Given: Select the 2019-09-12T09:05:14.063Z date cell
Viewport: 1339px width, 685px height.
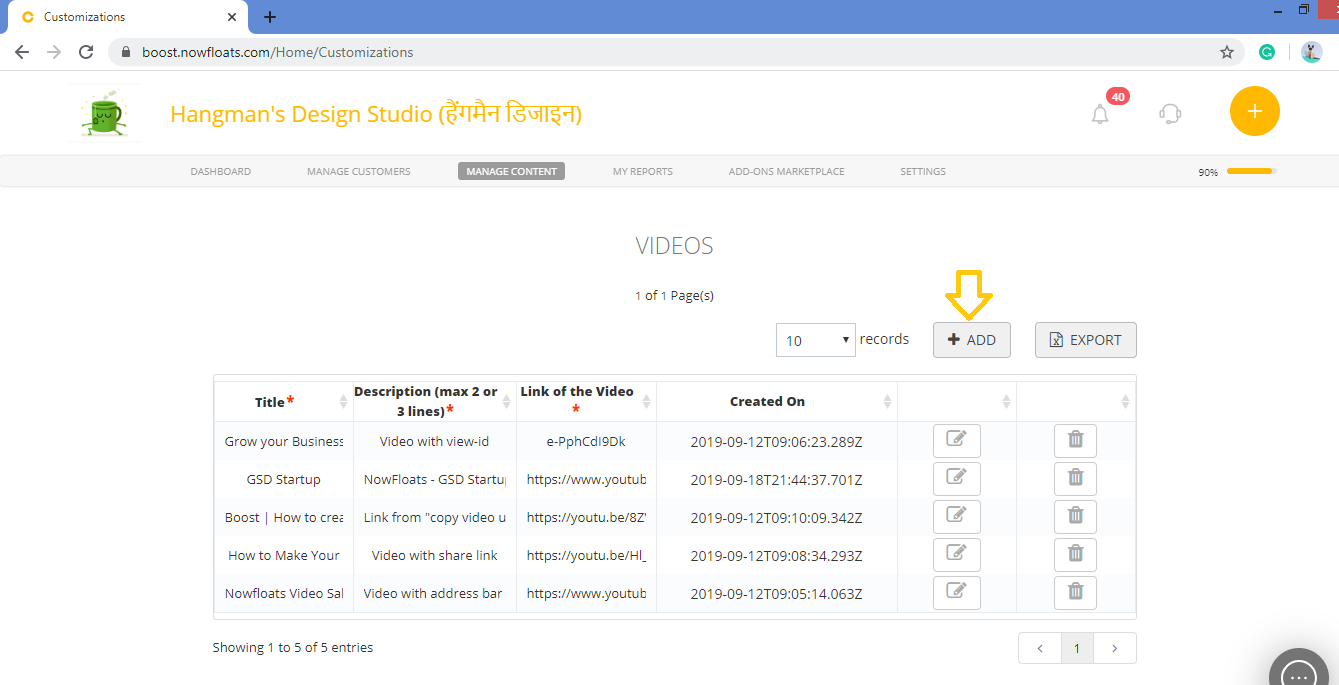Looking at the screenshot, I should pyautogui.click(x=777, y=593).
